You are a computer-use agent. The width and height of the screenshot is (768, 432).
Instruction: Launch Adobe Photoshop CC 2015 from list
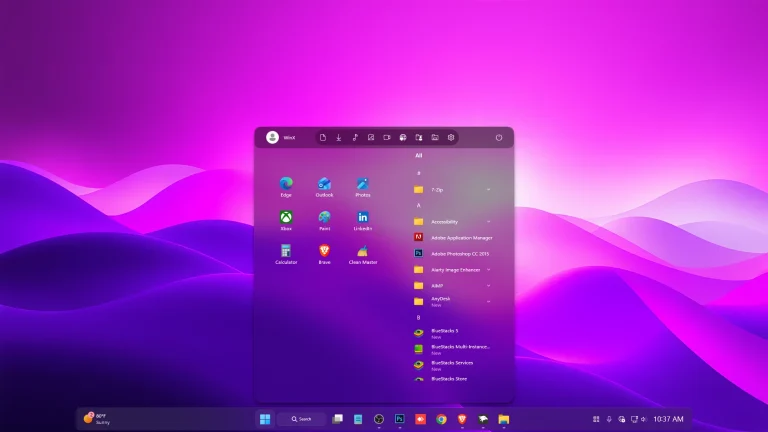tap(453, 254)
